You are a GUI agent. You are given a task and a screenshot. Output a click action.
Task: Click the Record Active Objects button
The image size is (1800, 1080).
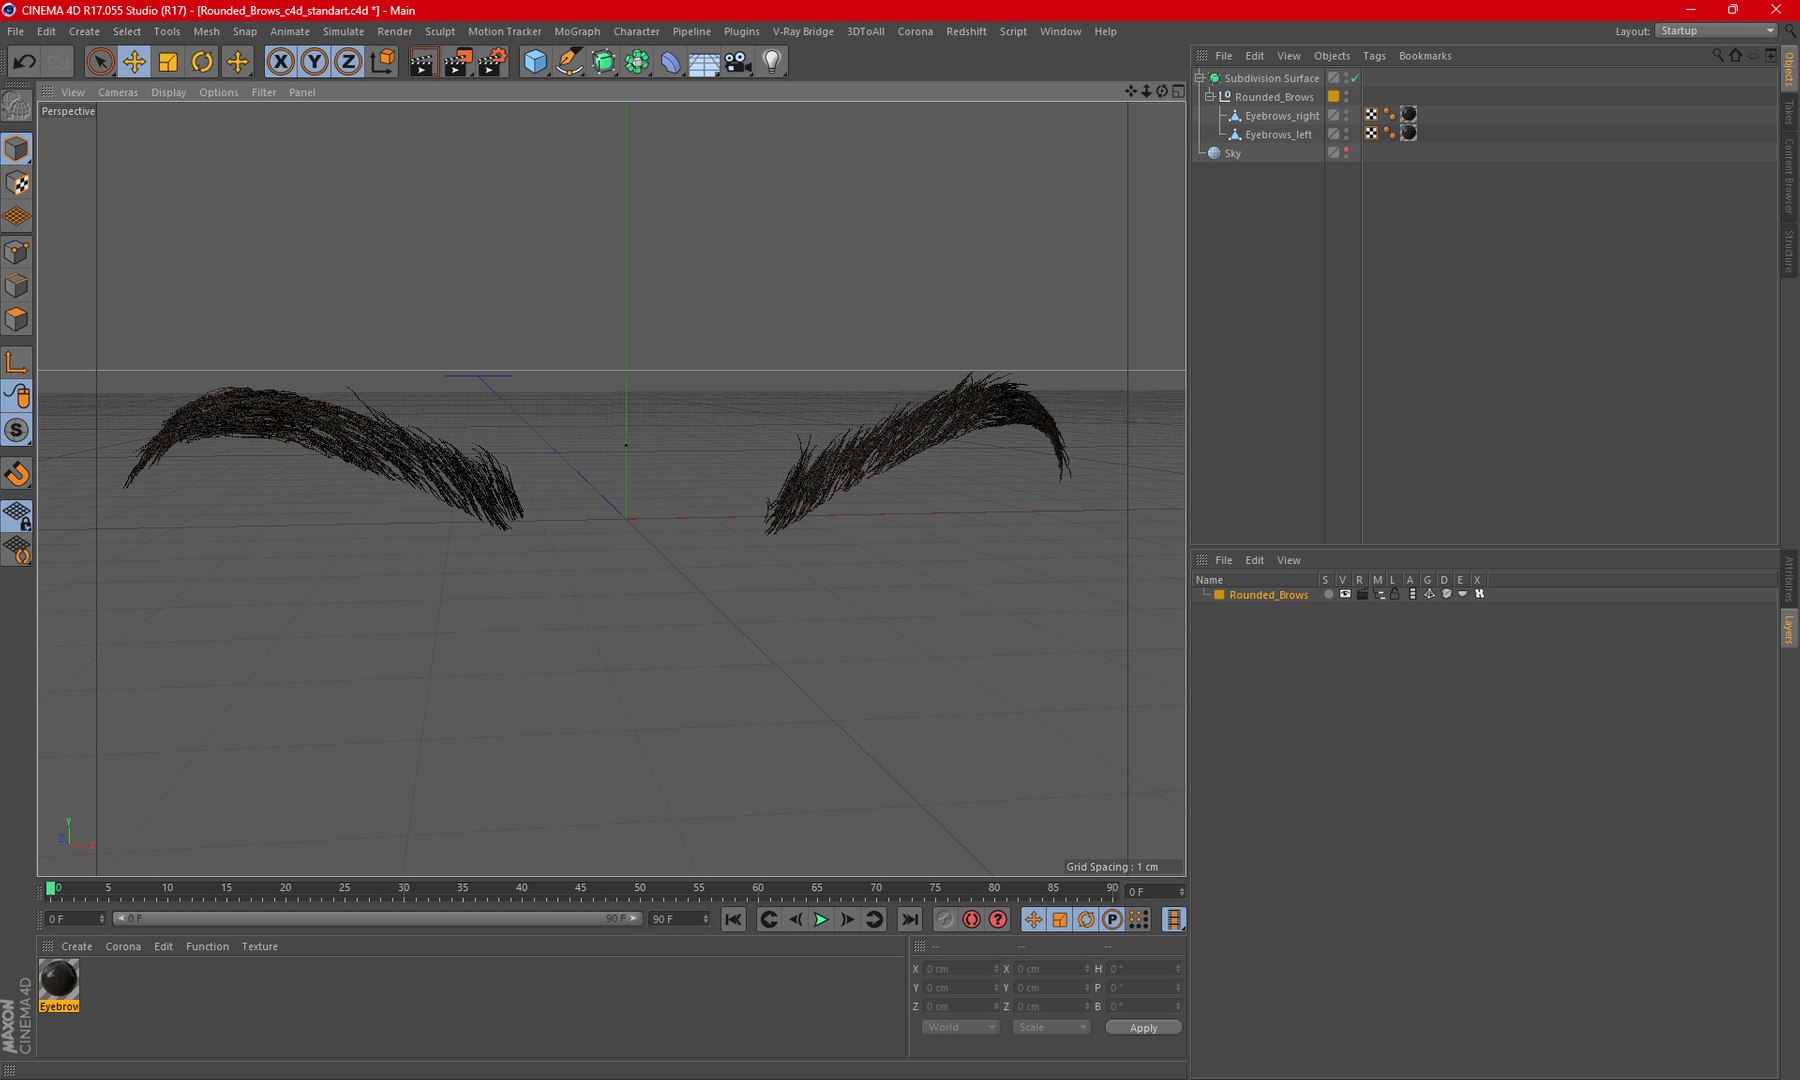945,919
